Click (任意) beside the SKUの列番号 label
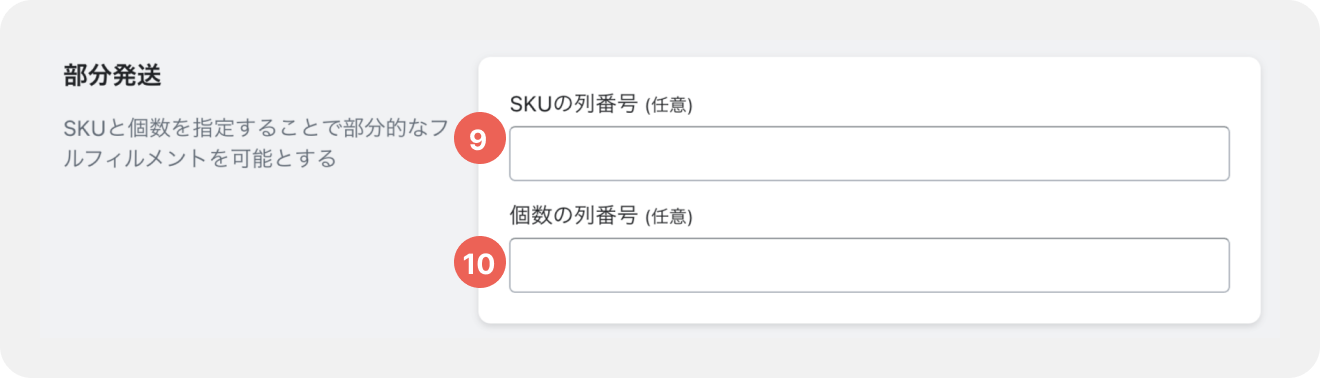The image size is (1320, 378). [669, 104]
